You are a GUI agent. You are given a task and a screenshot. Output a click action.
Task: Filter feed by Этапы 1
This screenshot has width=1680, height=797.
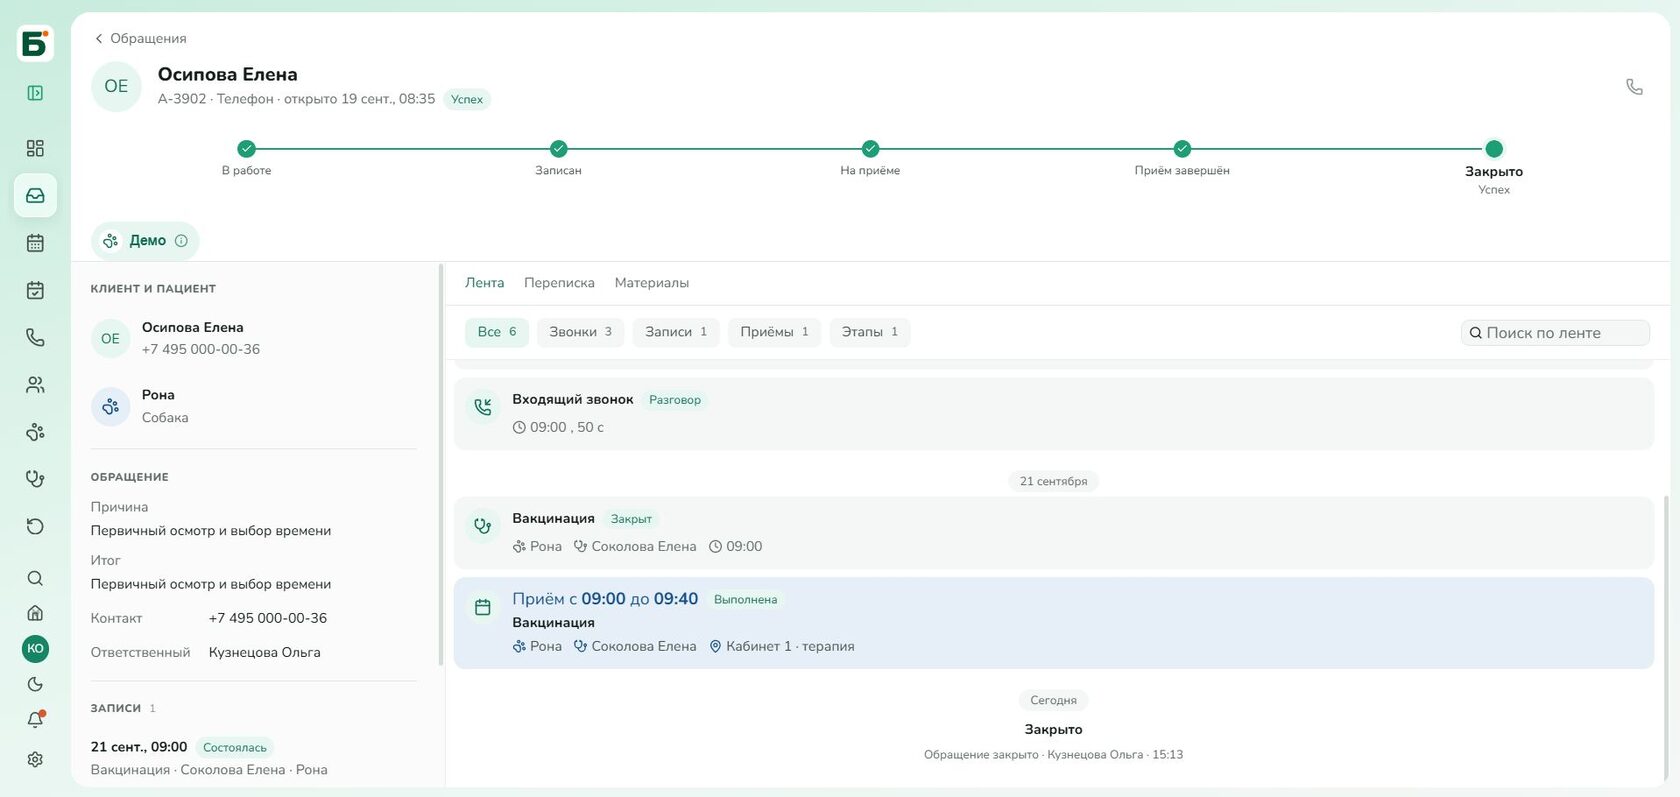[x=870, y=332]
